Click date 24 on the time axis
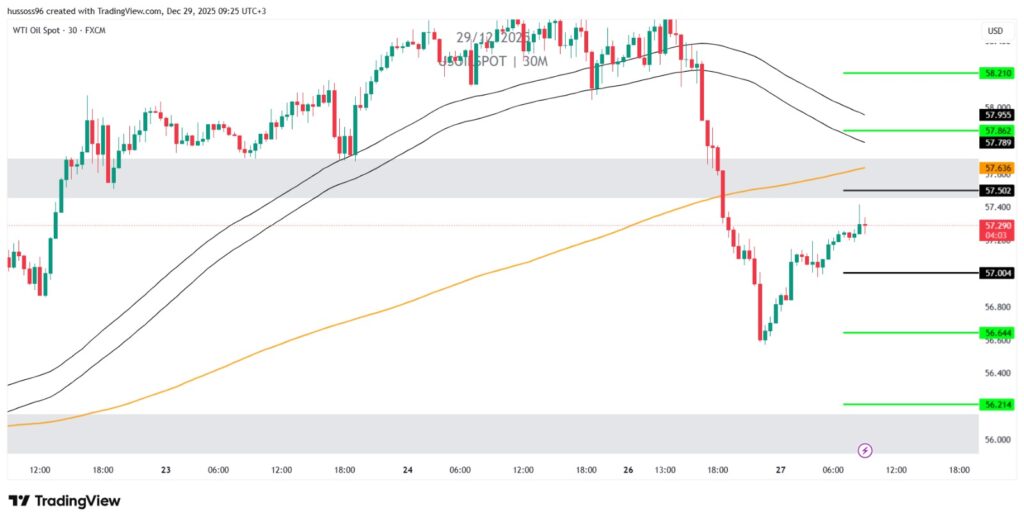This screenshot has height=522, width=1024. (408, 469)
